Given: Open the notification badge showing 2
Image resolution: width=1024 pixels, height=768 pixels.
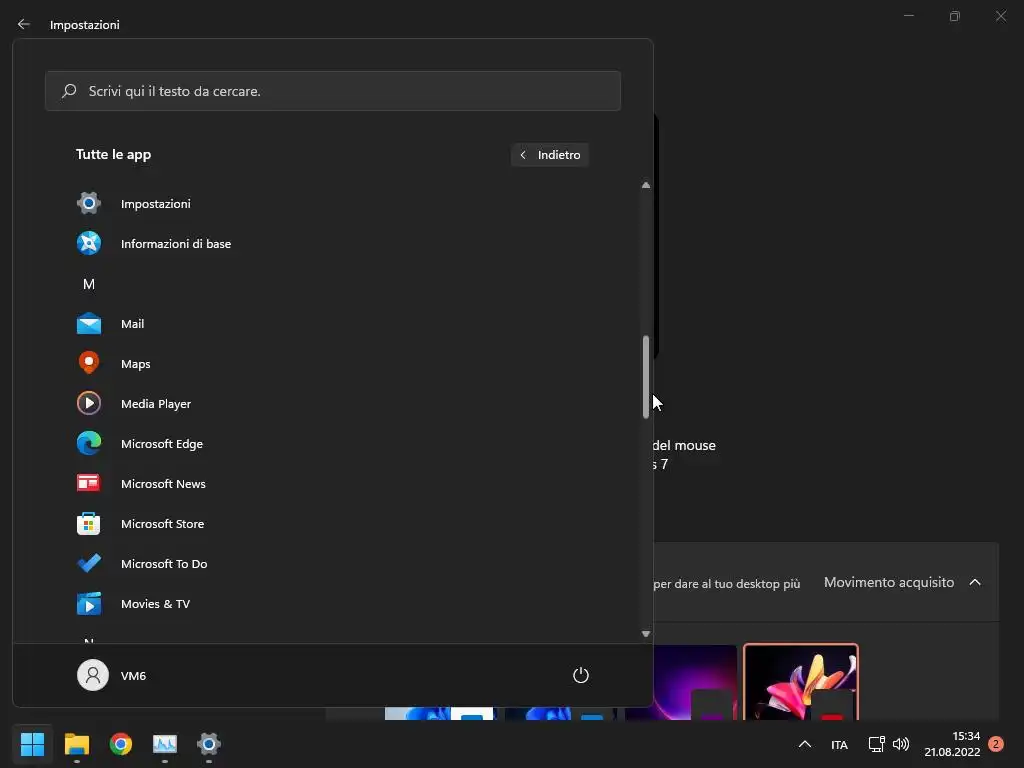Looking at the screenshot, I should pos(996,744).
